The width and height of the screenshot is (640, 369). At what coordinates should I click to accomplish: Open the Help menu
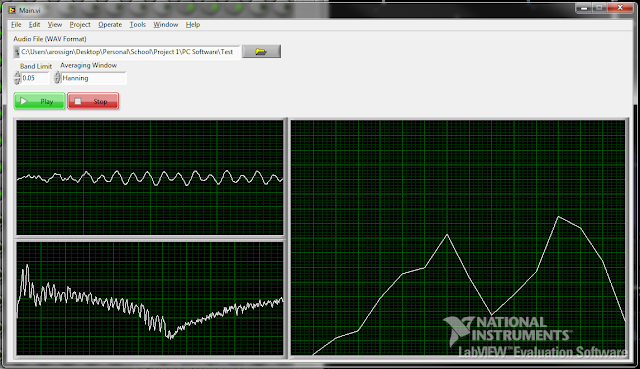click(x=193, y=24)
